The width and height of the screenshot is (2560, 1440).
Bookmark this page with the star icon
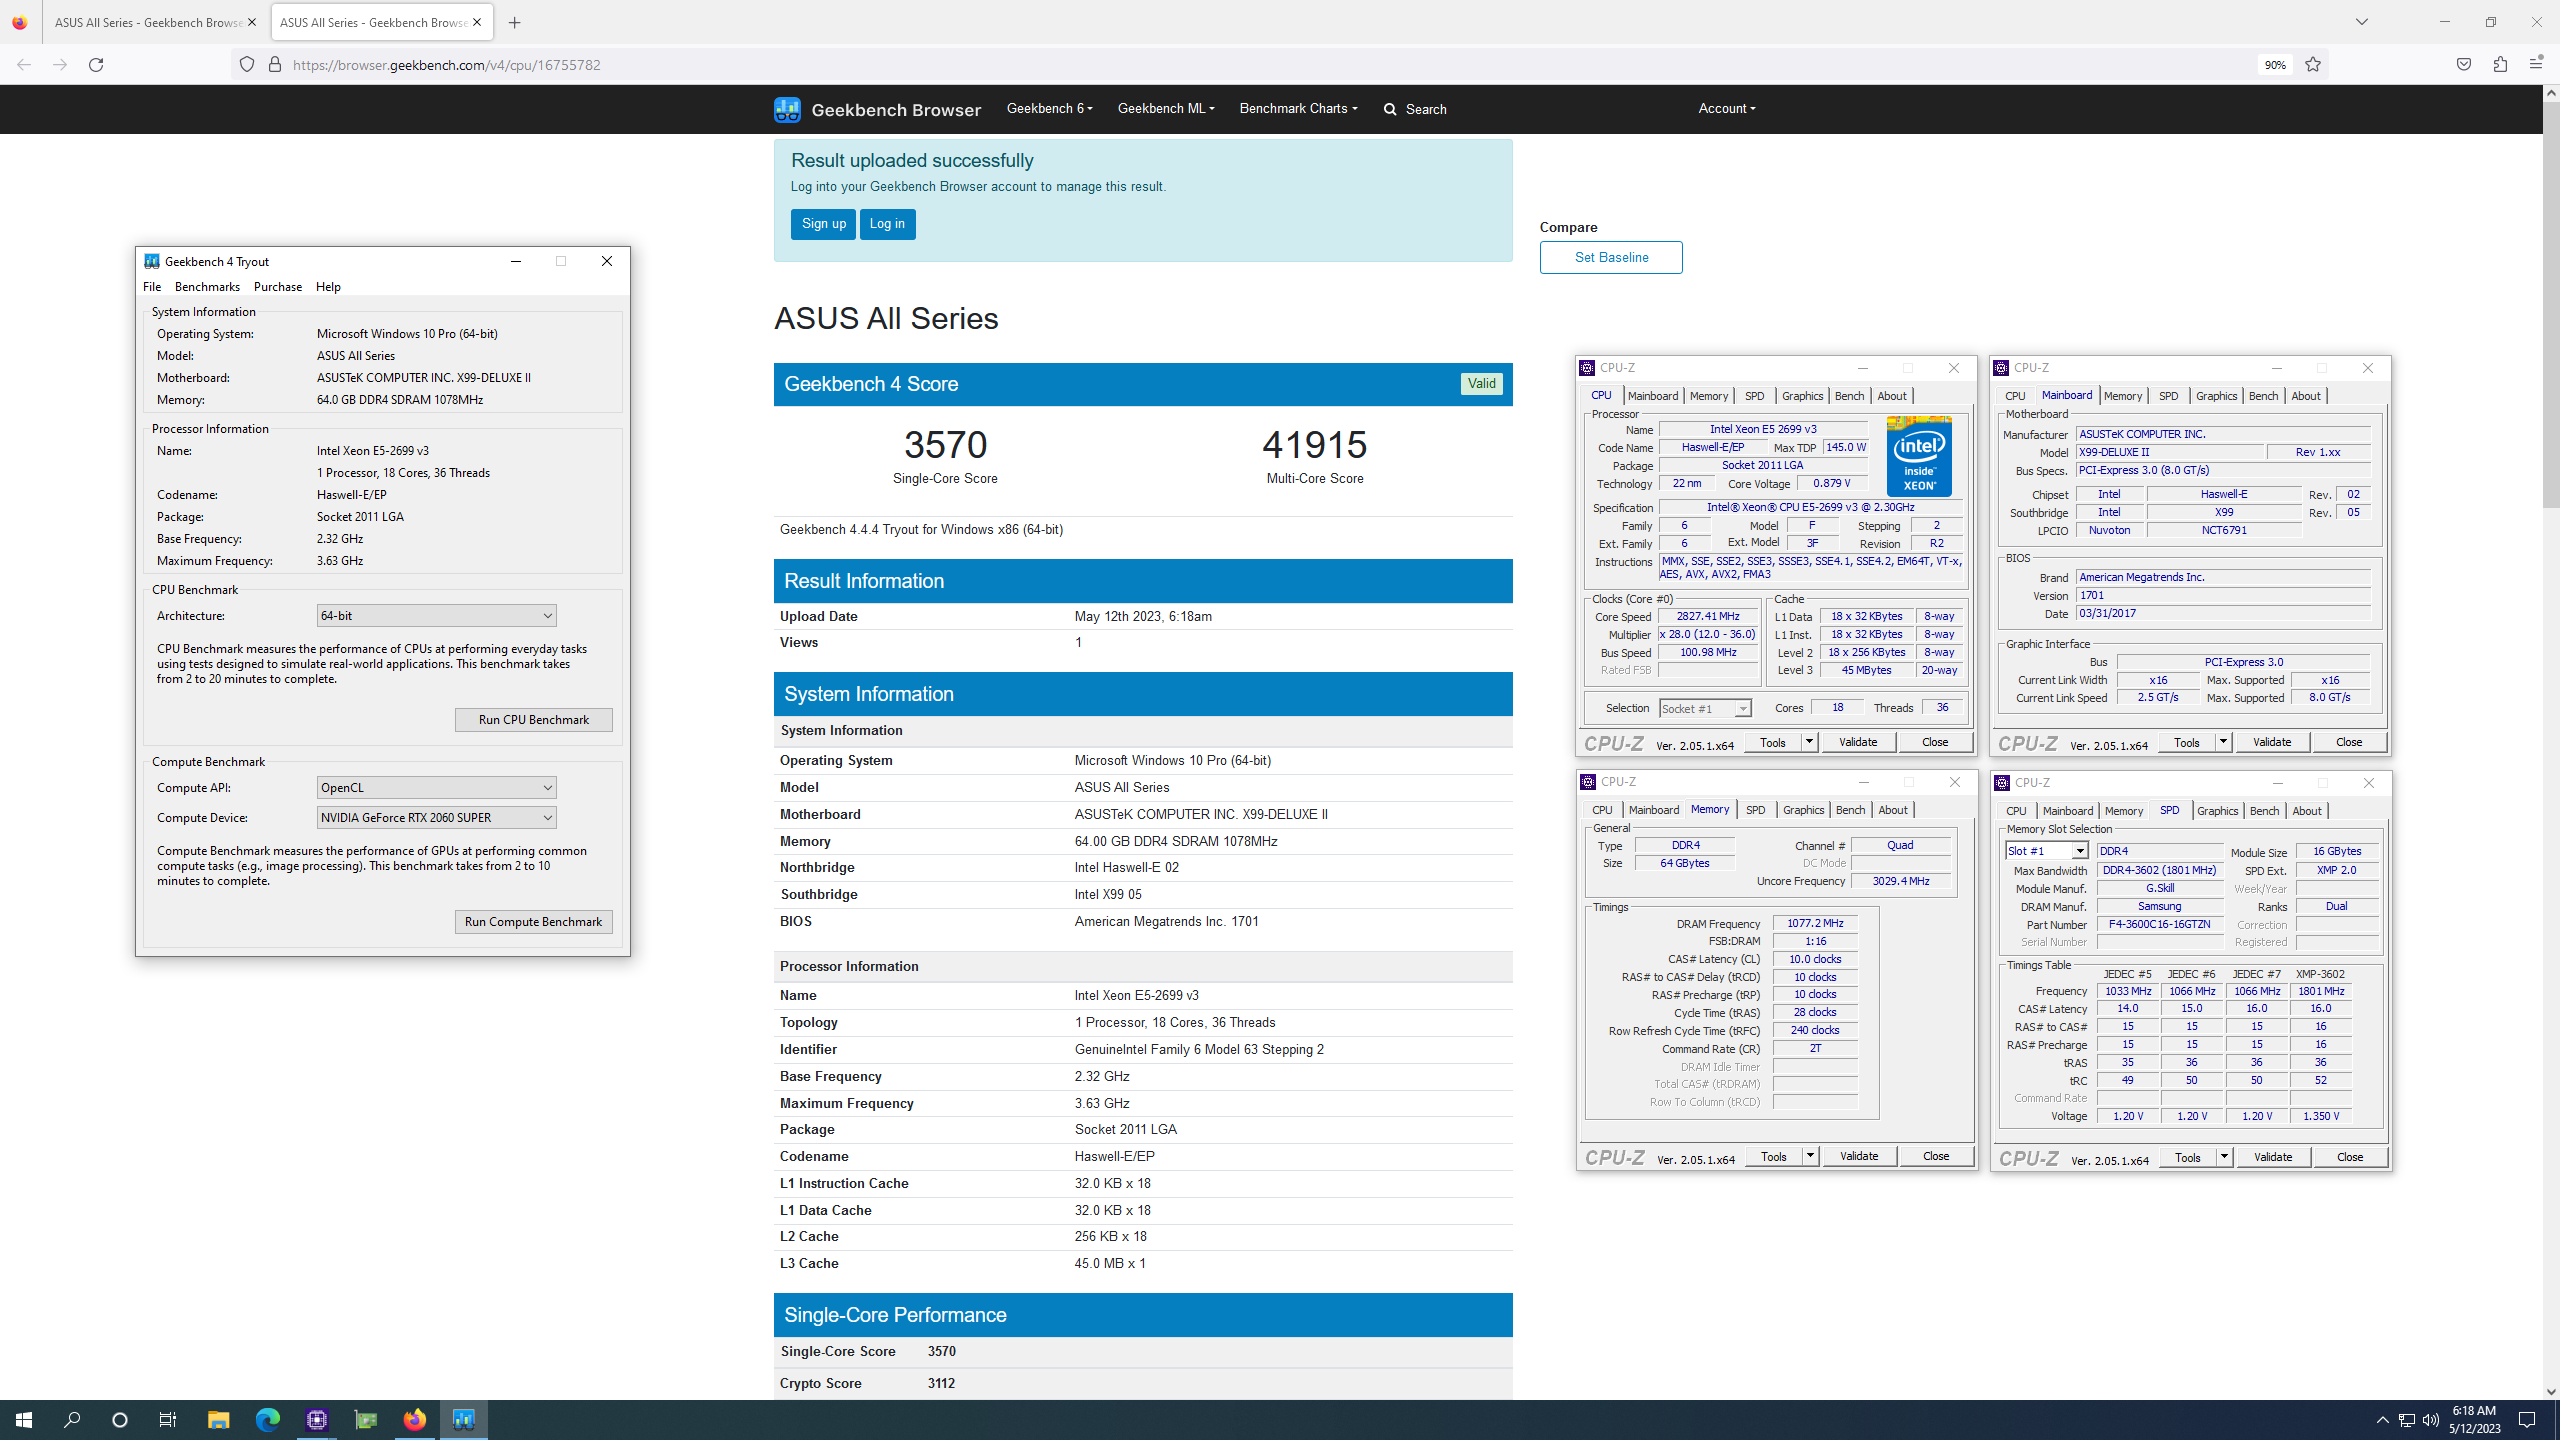[x=2313, y=65]
